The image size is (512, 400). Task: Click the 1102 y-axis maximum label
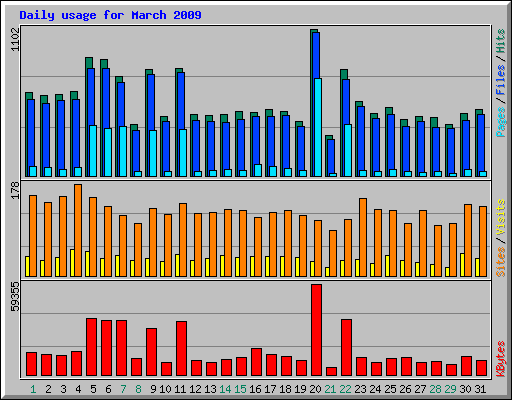(x=15, y=40)
